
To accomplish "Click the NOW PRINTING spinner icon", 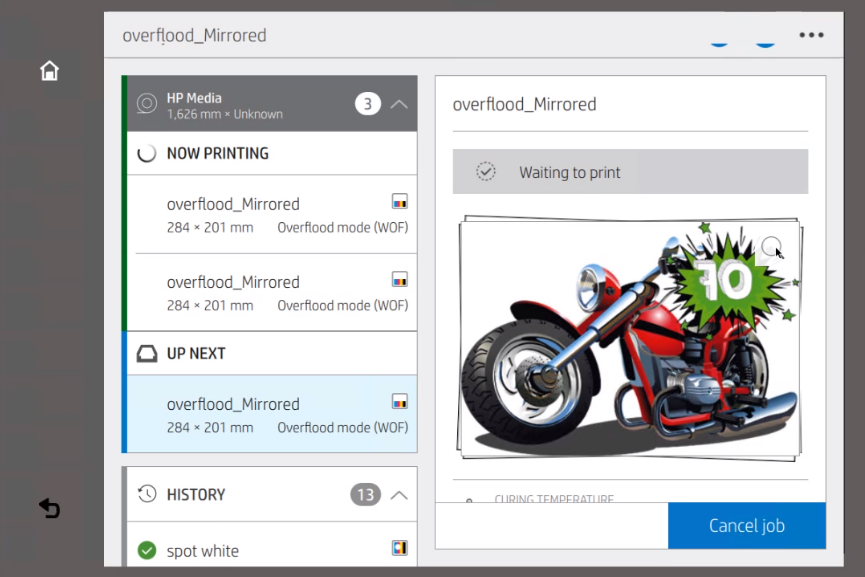I will [x=147, y=153].
